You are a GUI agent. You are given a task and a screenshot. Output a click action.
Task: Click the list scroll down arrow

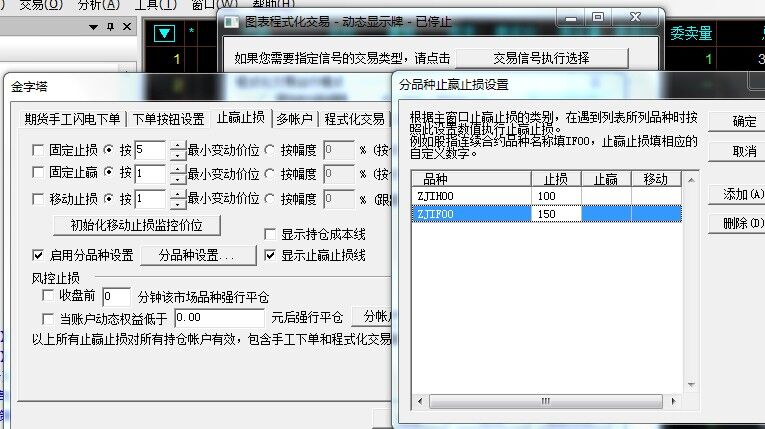[691, 385]
